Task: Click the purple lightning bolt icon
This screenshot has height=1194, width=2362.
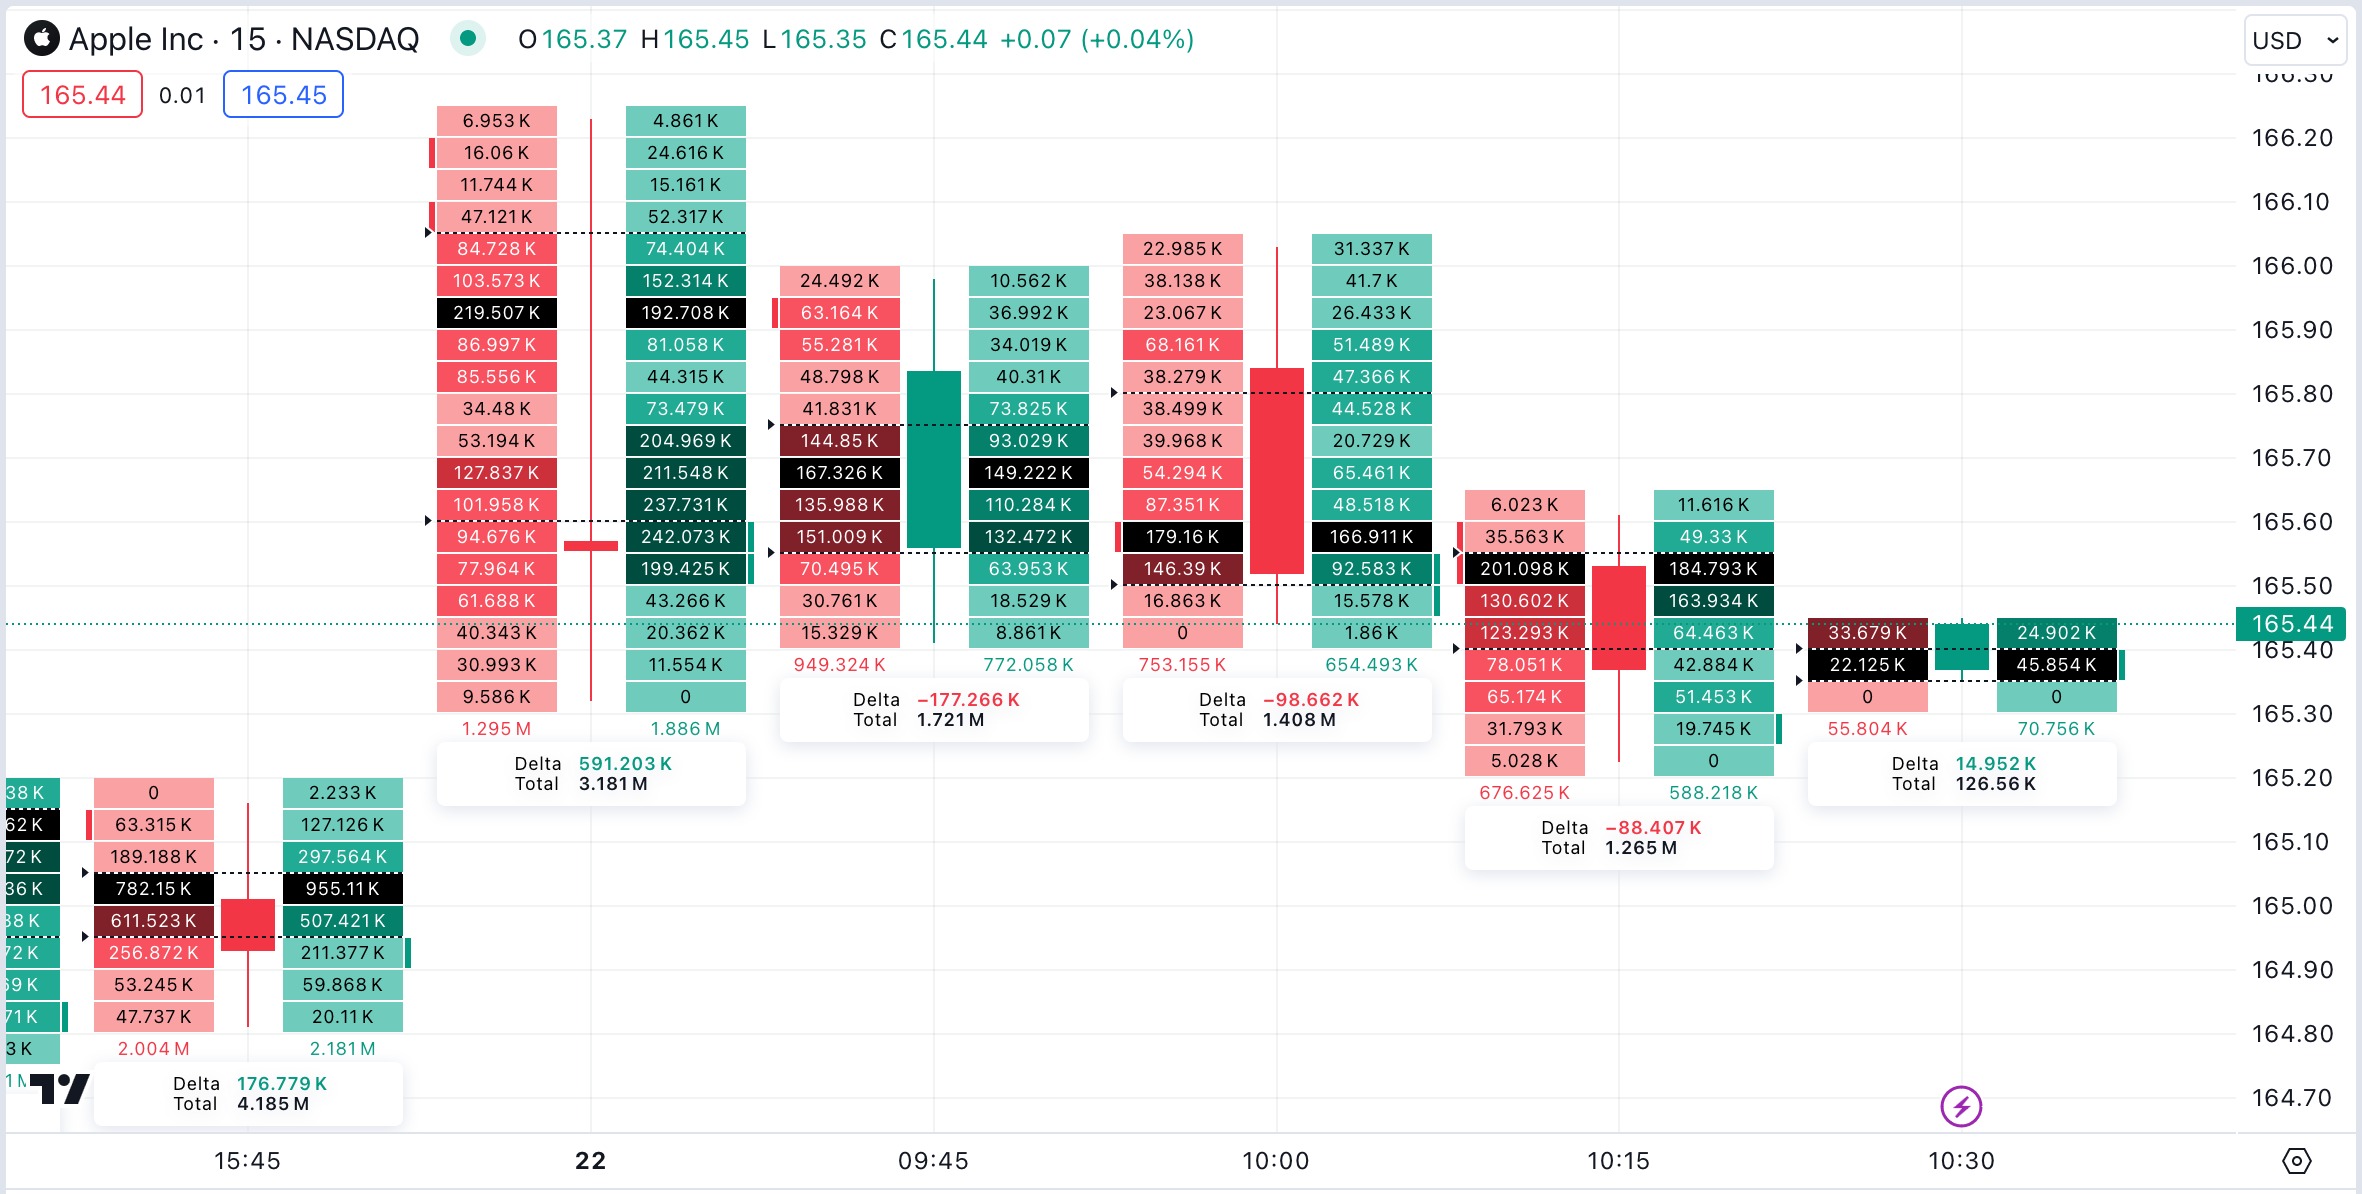Action: coord(1960,1106)
